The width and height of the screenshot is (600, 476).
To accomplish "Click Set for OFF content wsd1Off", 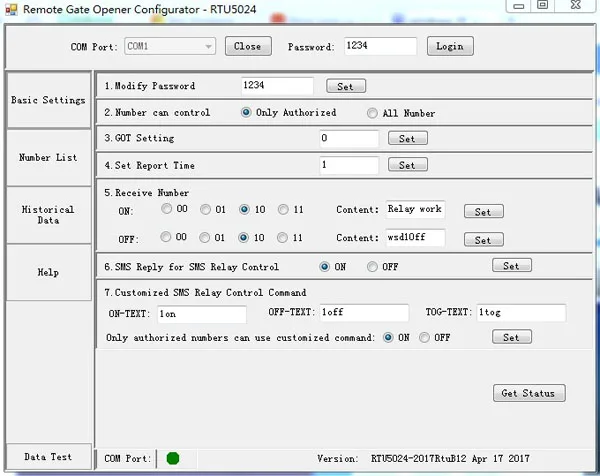I will coord(484,240).
